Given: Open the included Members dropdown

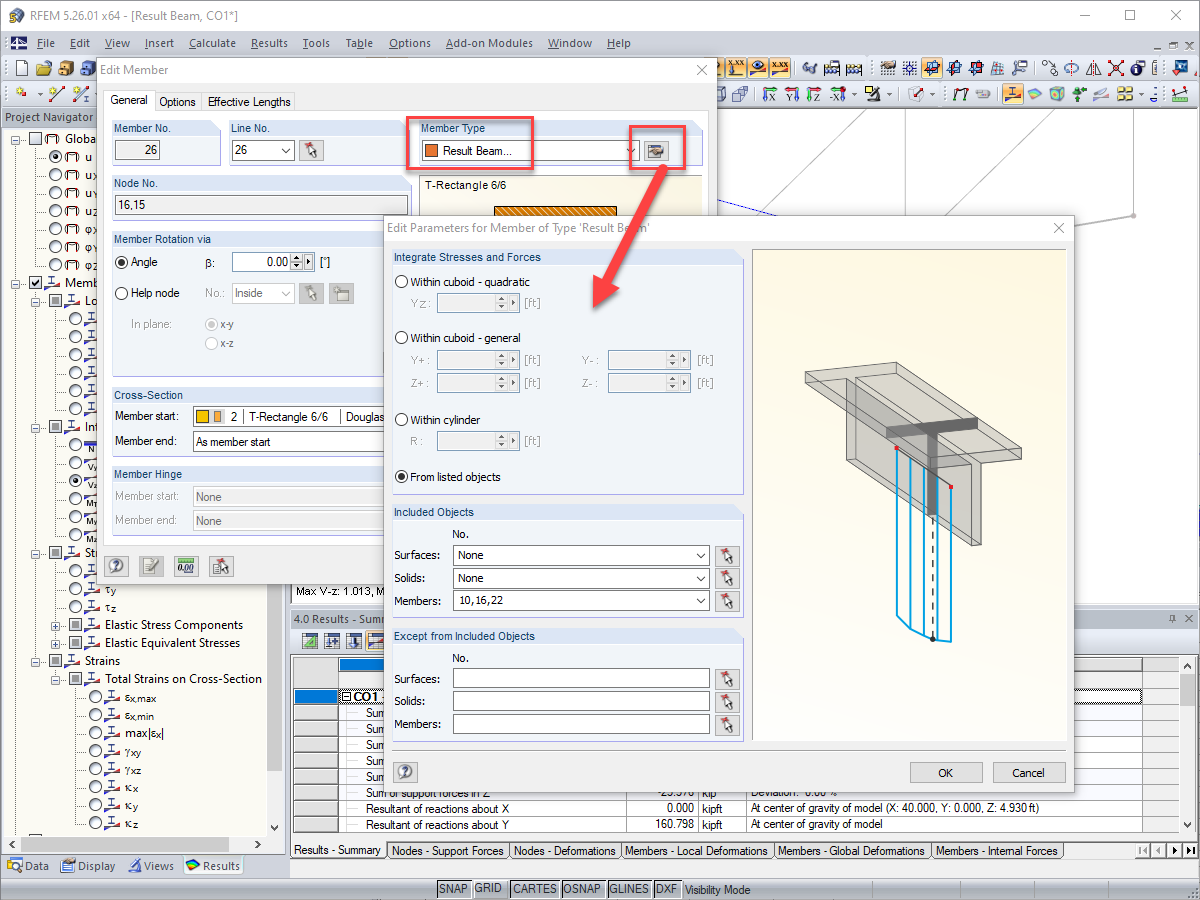Looking at the screenshot, I should click(700, 601).
